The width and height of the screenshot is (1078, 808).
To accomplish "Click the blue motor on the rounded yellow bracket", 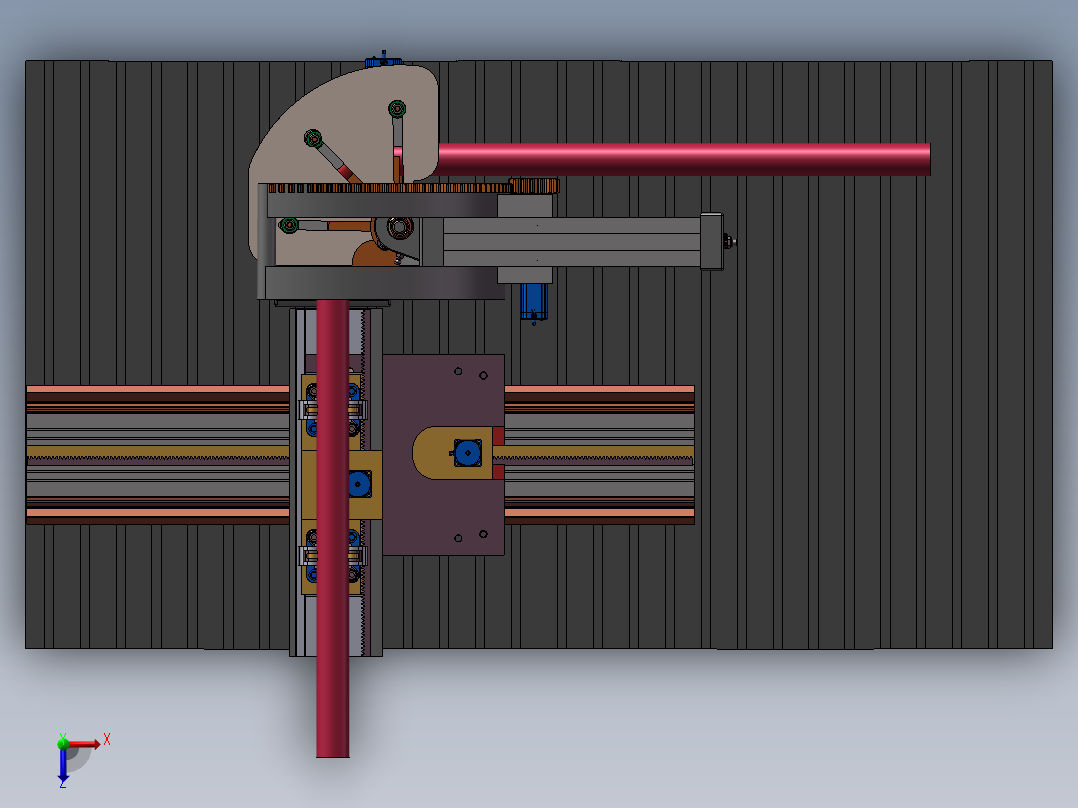I will [x=468, y=453].
